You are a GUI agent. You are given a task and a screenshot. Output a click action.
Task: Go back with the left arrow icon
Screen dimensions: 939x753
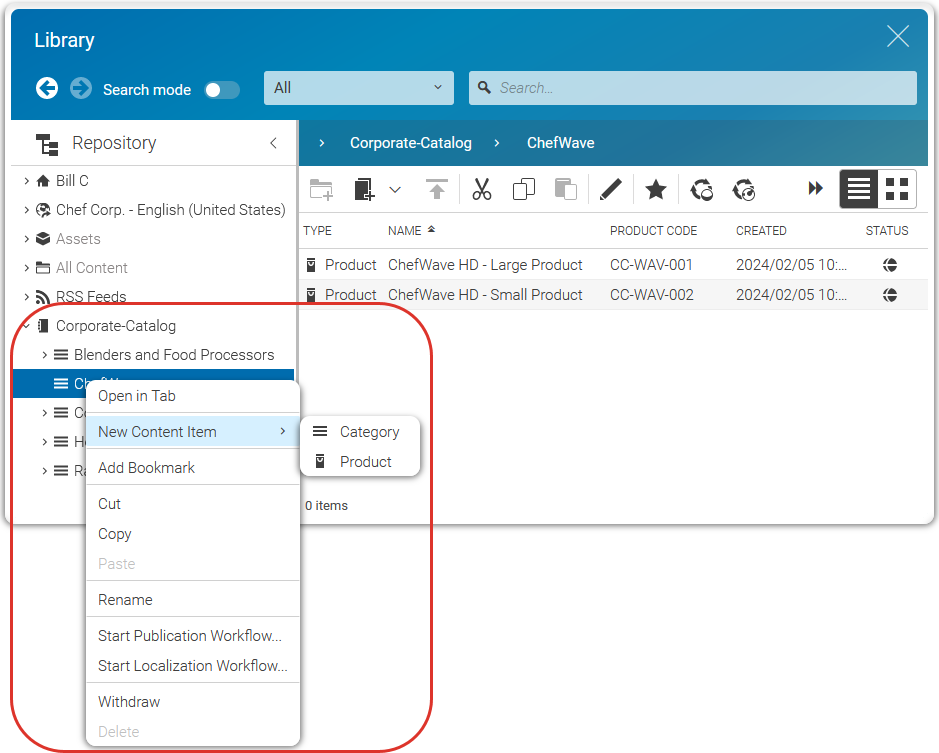[47, 88]
